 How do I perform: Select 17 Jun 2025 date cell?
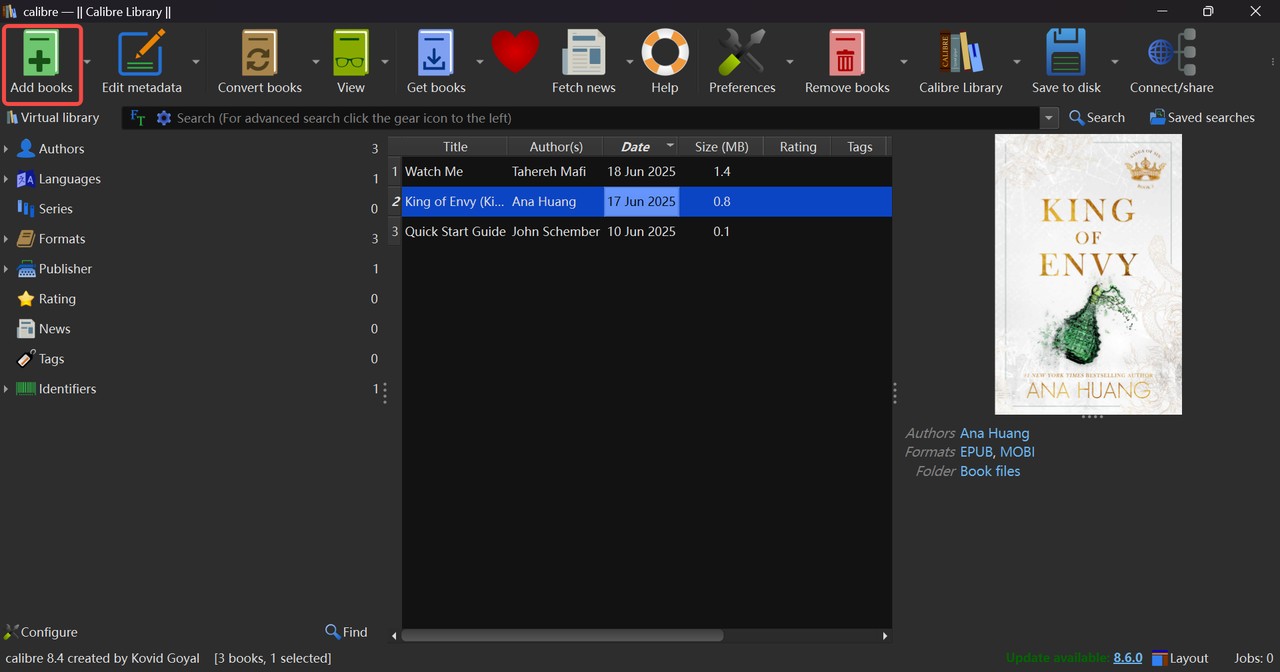[641, 202]
